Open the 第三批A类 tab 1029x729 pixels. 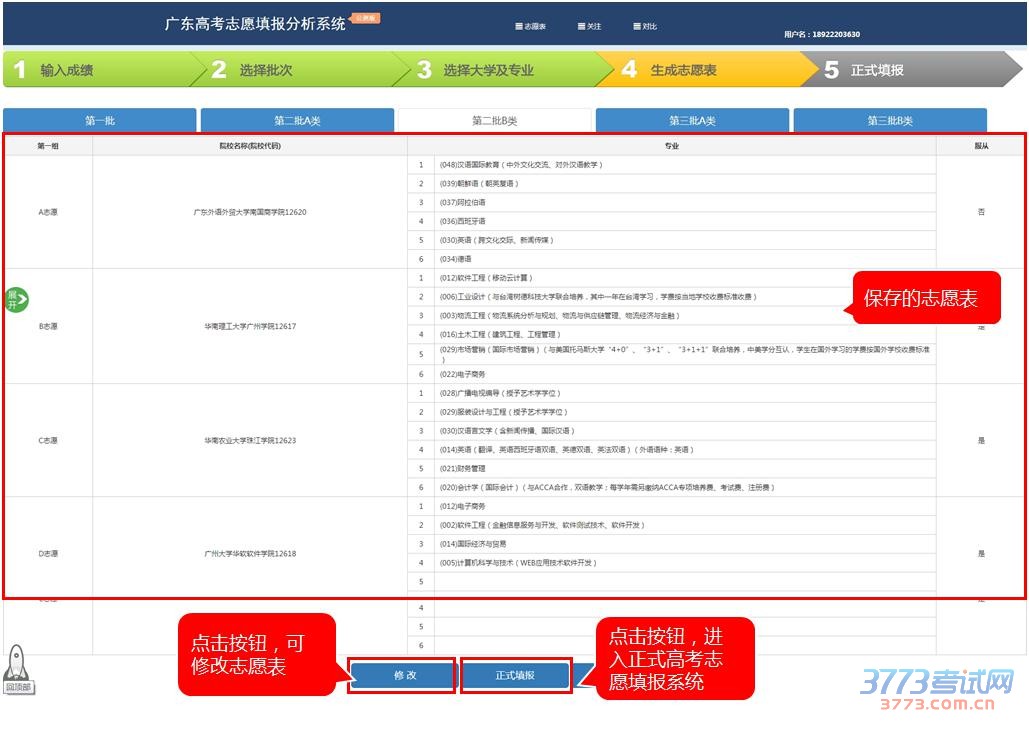[692, 121]
